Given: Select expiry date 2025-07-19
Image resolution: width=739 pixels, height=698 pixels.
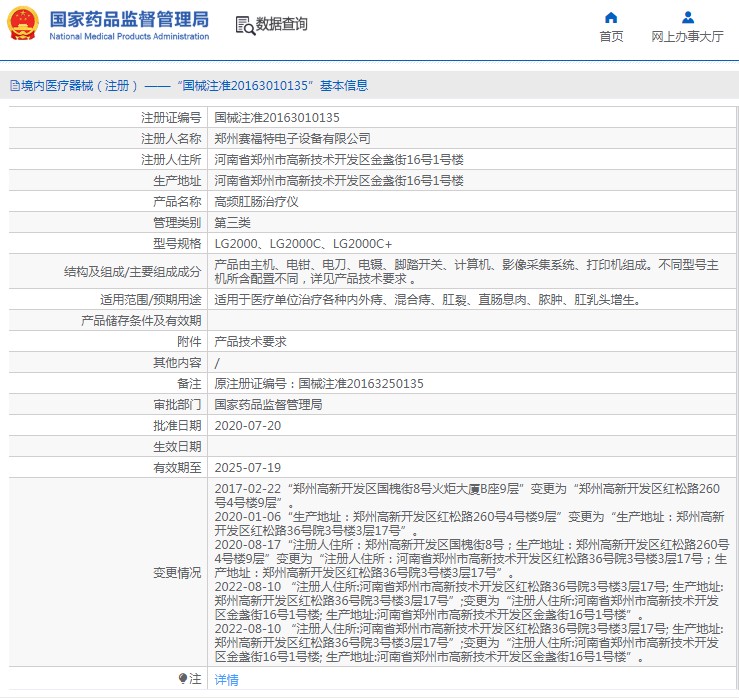Looking at the screenshot, I should tap(247, 468).
